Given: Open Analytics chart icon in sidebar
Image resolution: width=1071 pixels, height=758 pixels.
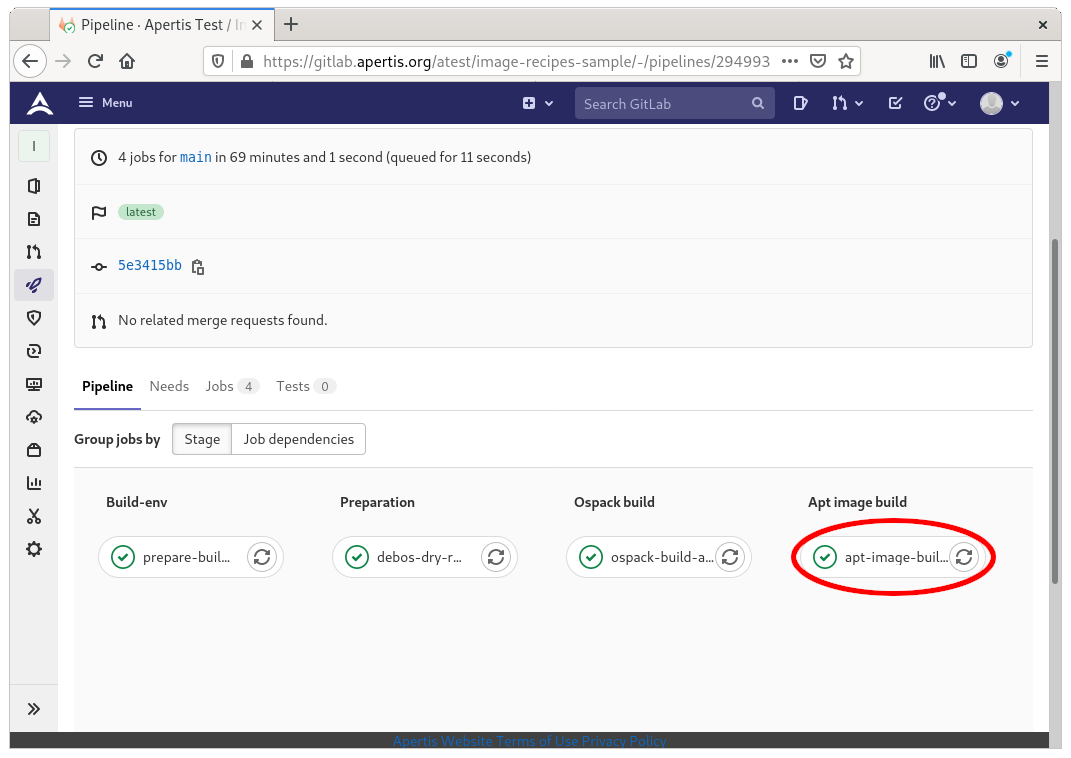Looking at the screenshot, I should 33,483.
